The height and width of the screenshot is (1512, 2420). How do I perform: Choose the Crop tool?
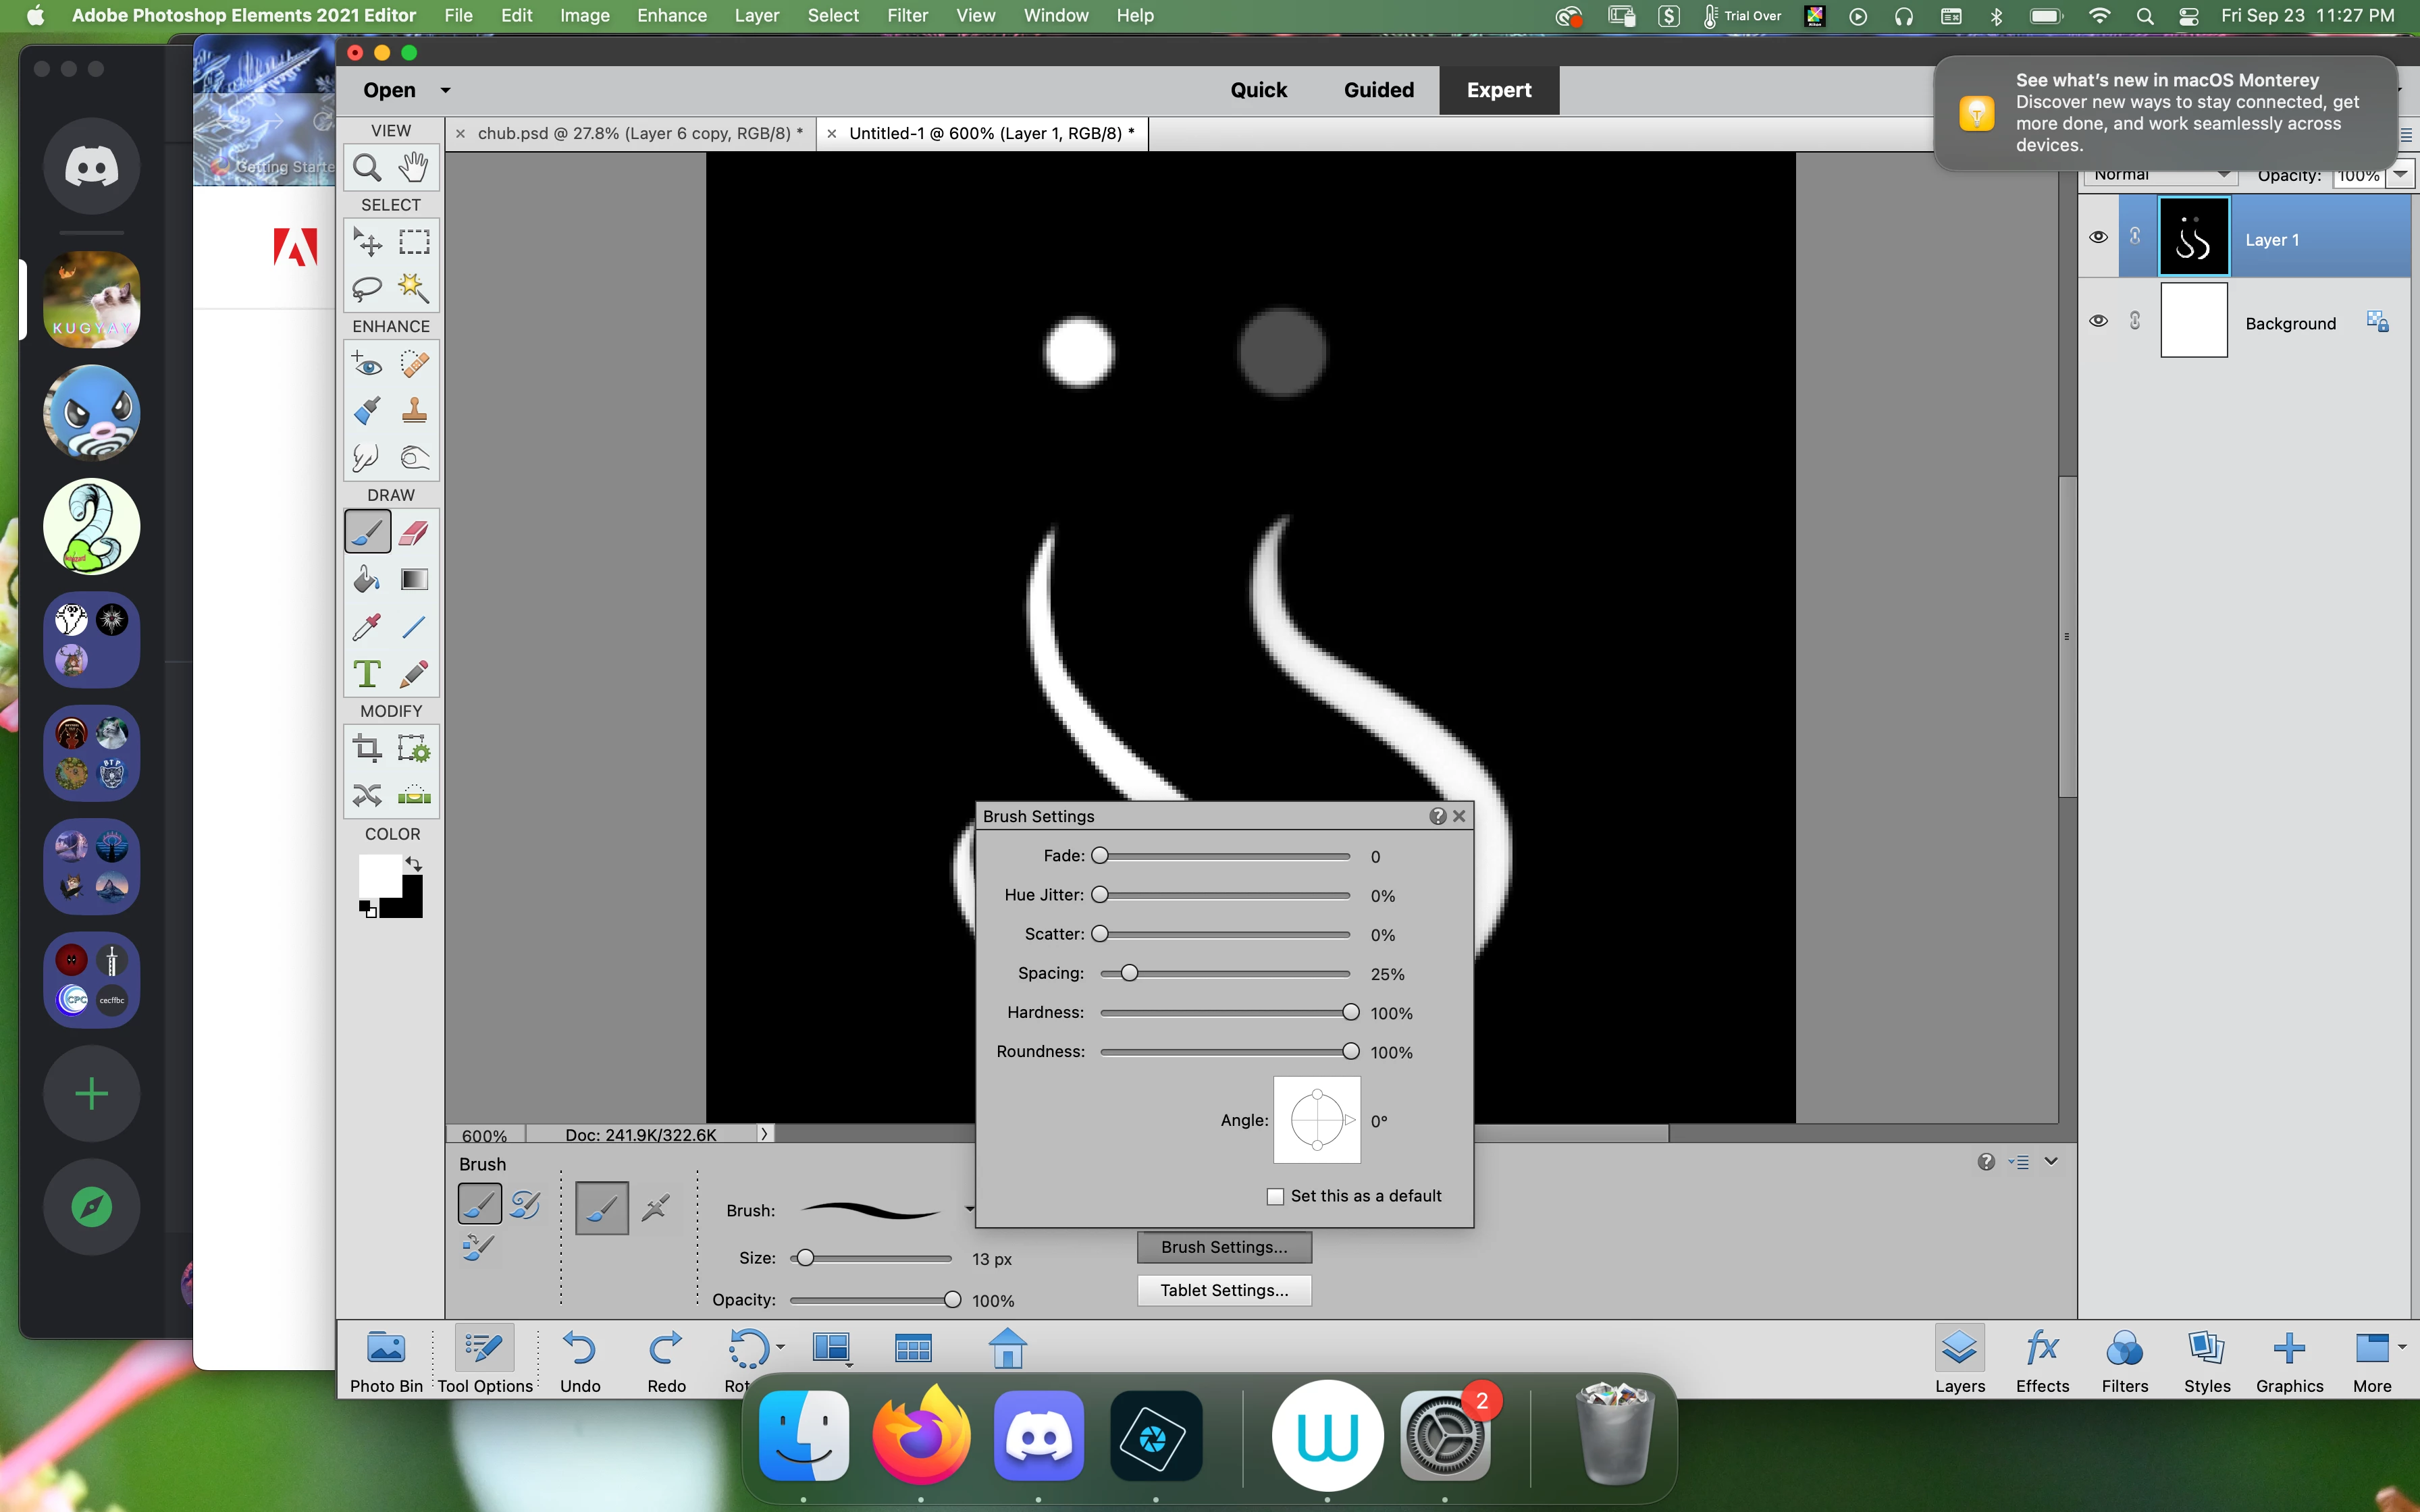tap(366, 748)
